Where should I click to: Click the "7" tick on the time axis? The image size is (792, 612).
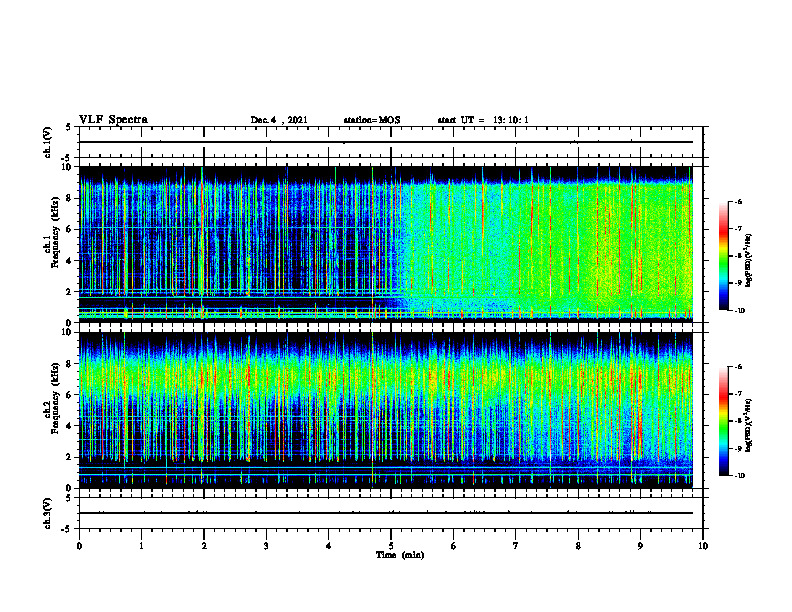click(516, 546)
